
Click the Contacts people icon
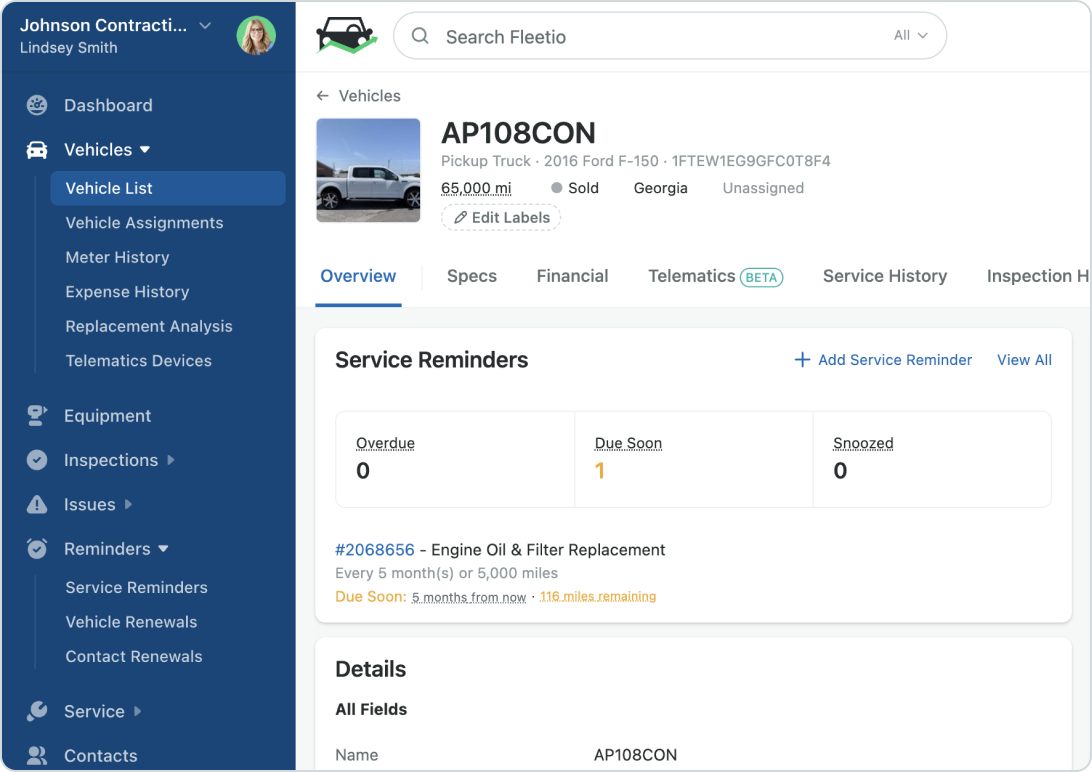[37, 755]
